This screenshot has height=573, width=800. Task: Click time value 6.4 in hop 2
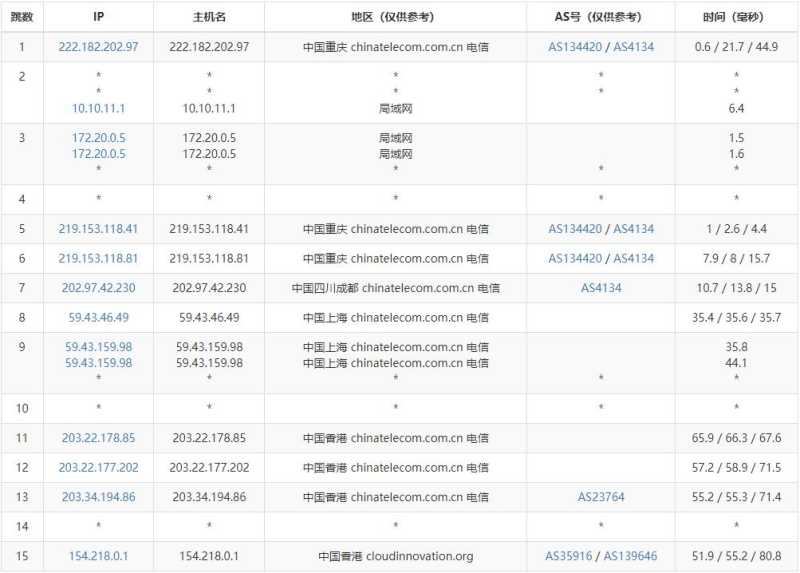pos(736,108)
